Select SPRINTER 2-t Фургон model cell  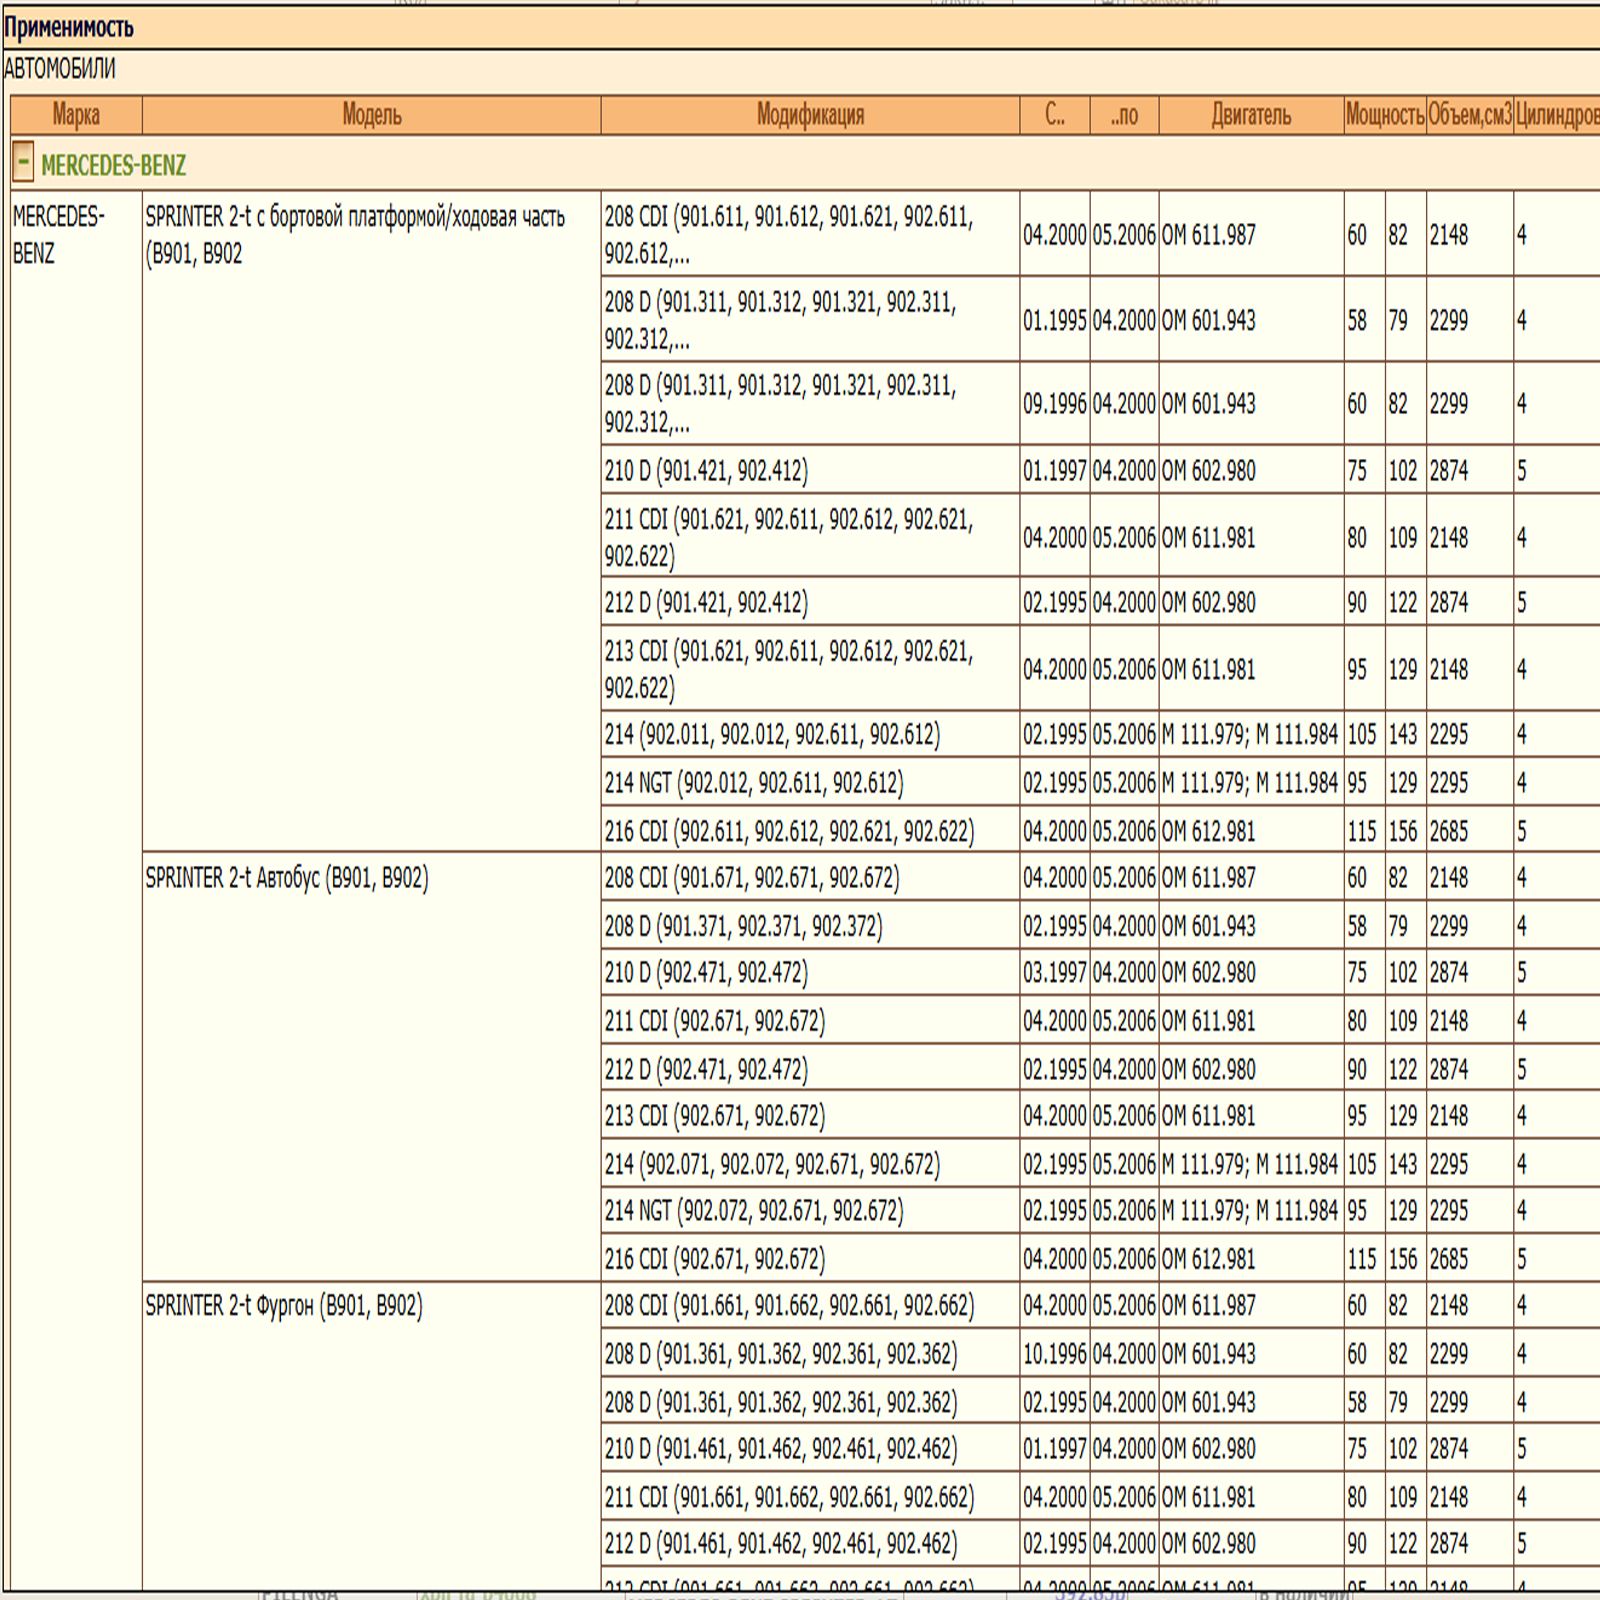pyautogui.click(x=284, y=1306)
